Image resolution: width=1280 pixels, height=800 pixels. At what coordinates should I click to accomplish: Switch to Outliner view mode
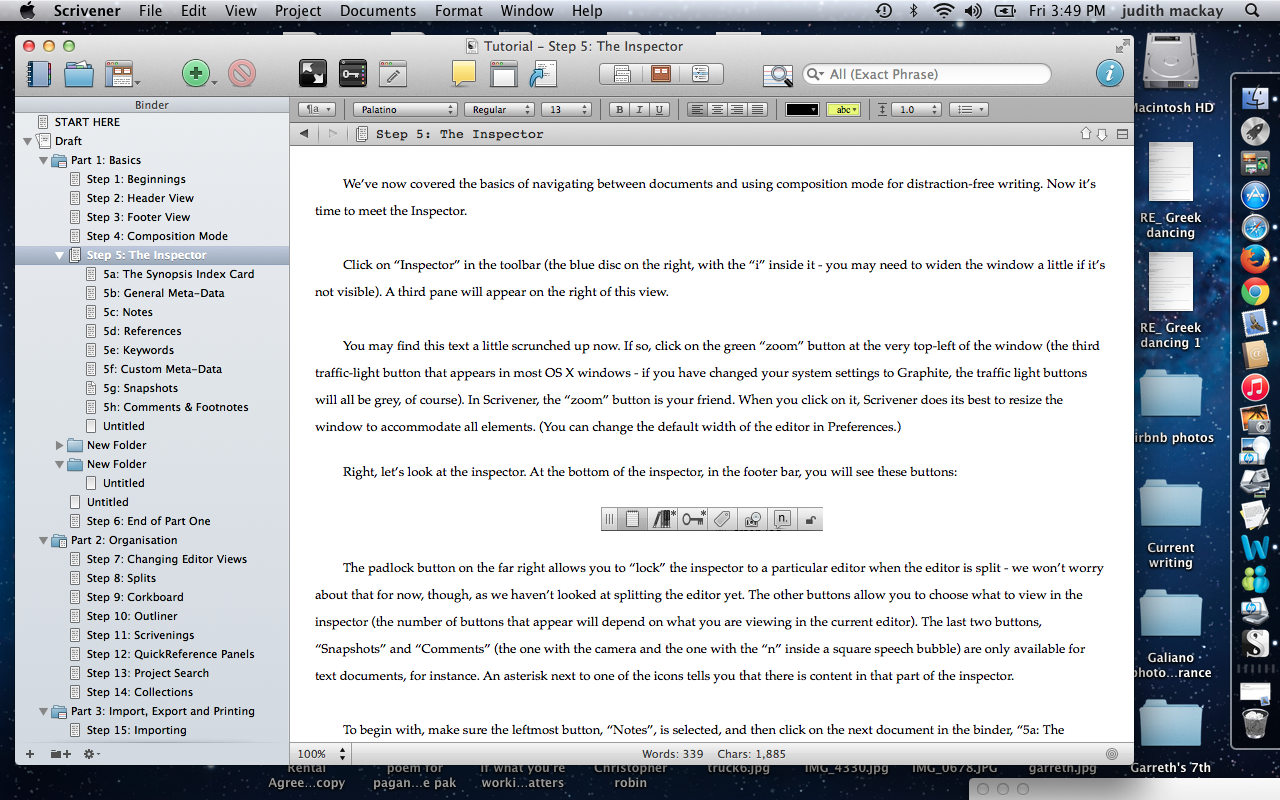[x=700, y=74]
